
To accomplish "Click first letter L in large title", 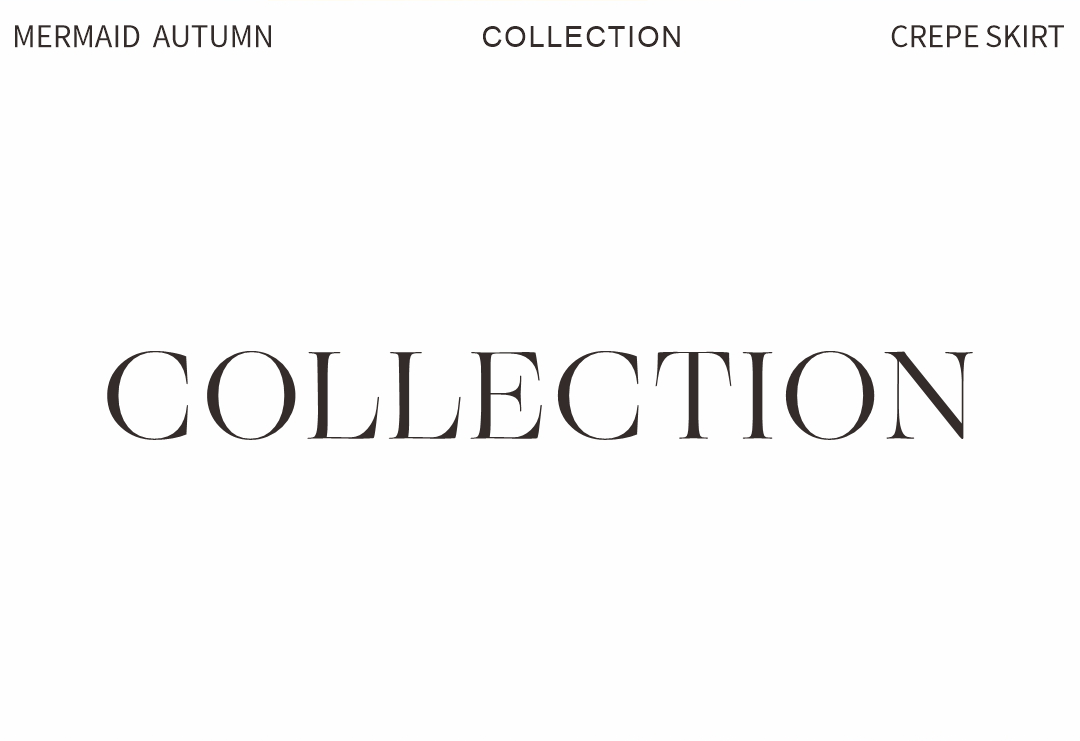I will click(x=344, y=395).
